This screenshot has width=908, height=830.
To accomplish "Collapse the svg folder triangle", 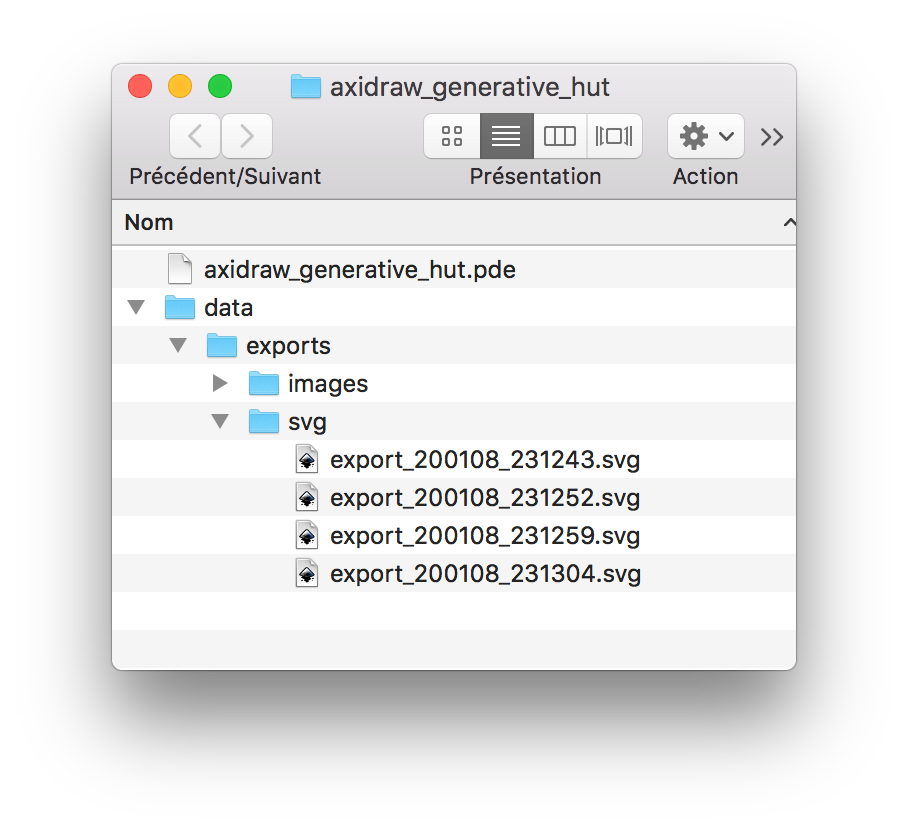I will click(220, 421).
